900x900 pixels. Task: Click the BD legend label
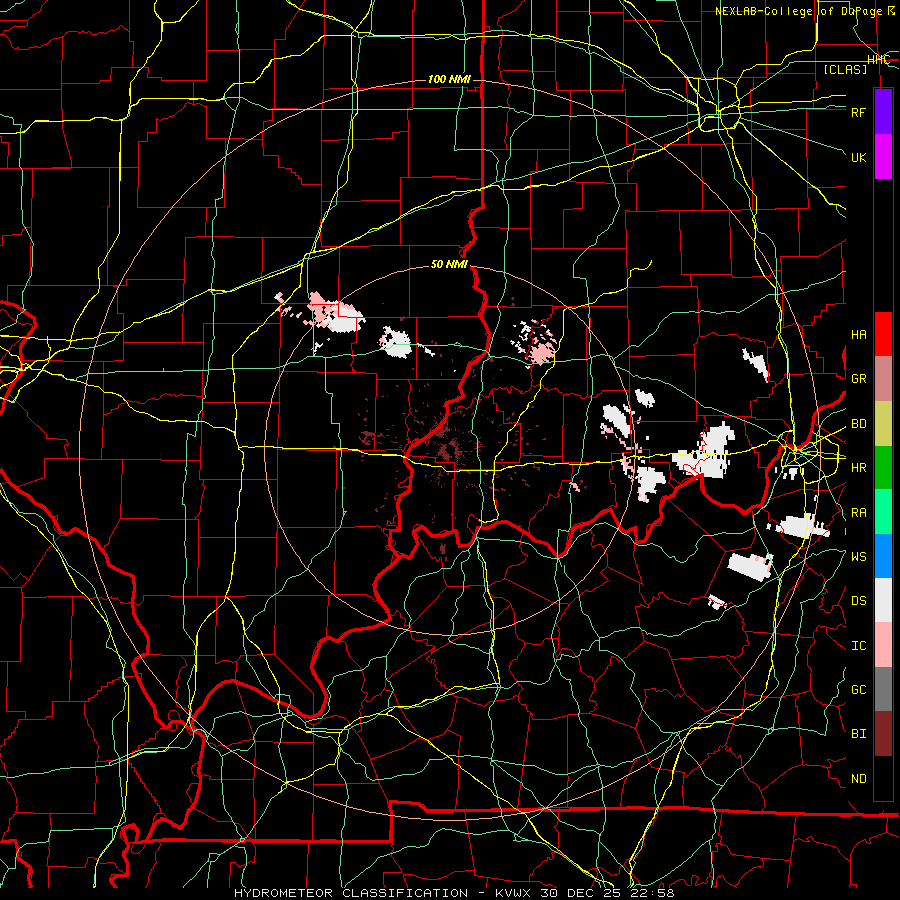pos(859,424)
